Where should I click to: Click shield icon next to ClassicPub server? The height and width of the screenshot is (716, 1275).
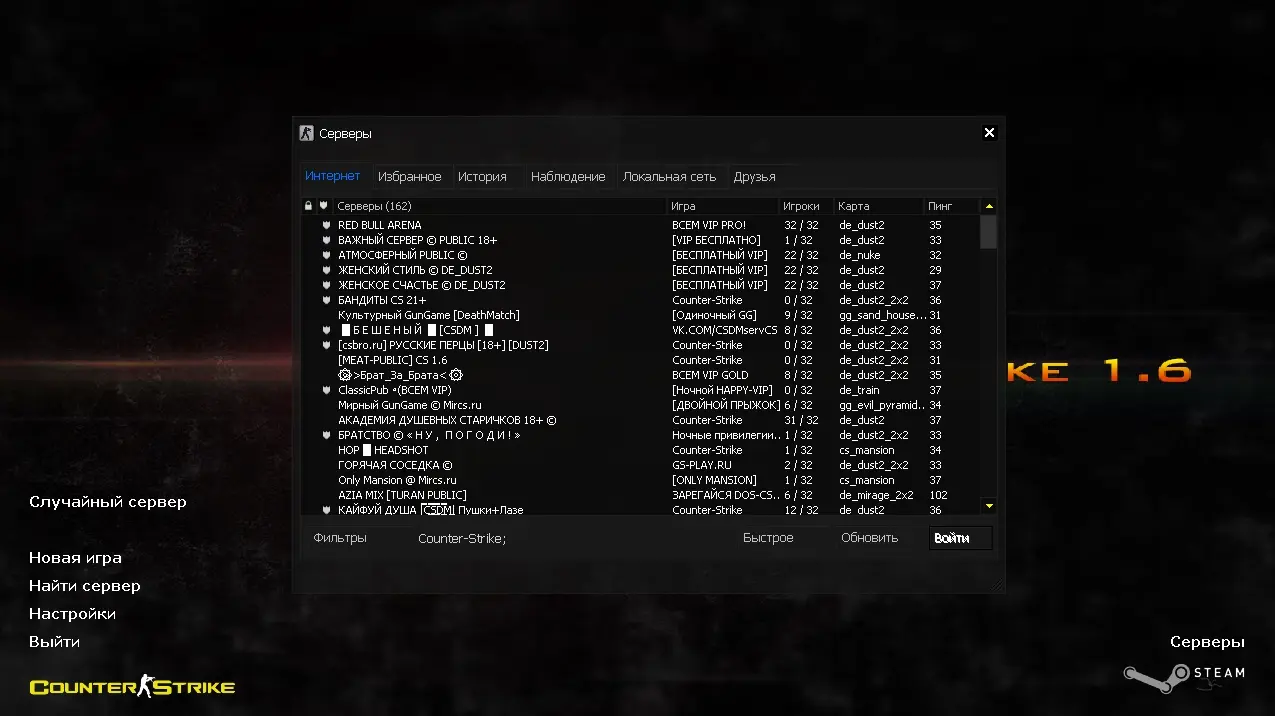click(x=326, y=391)
